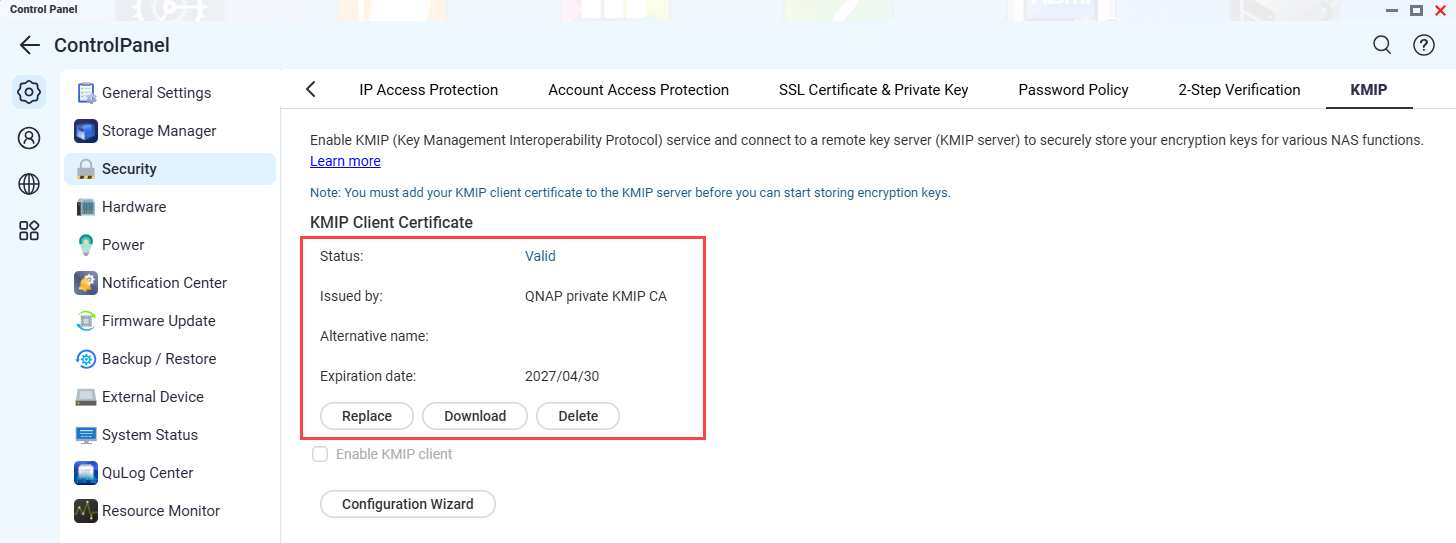The width and height of the screenshot is (1456, 543).
Task: Click the Download certificate button
Action: tap(475, 416)
